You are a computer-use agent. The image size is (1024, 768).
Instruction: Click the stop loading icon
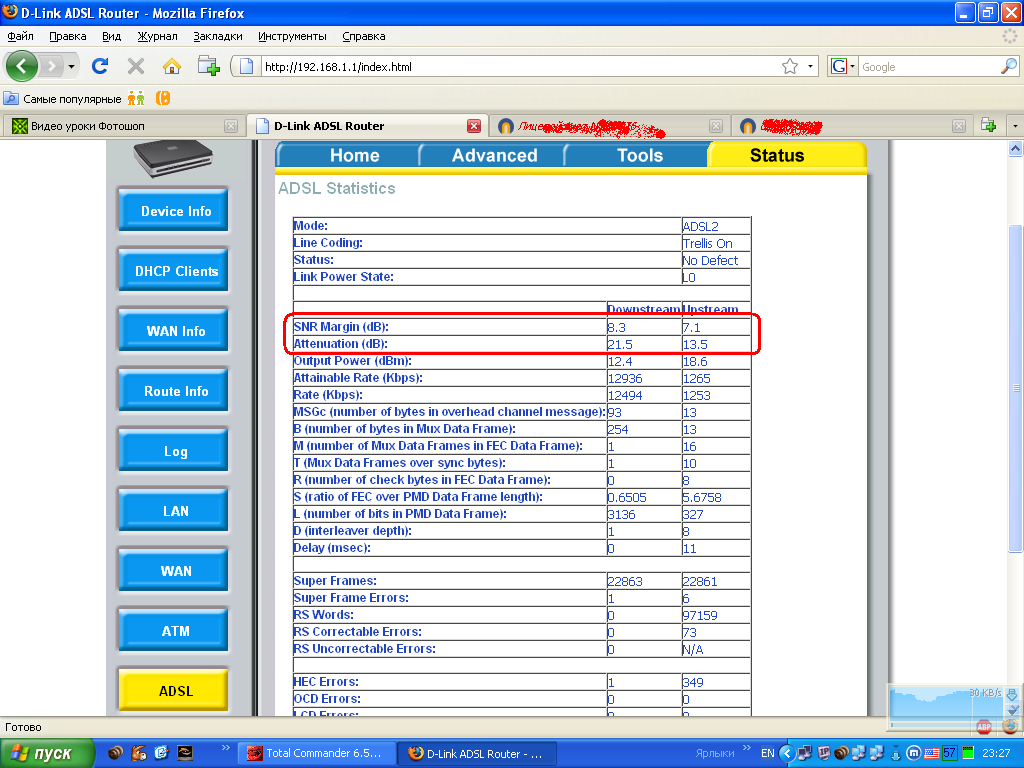(x=136, y=66)
